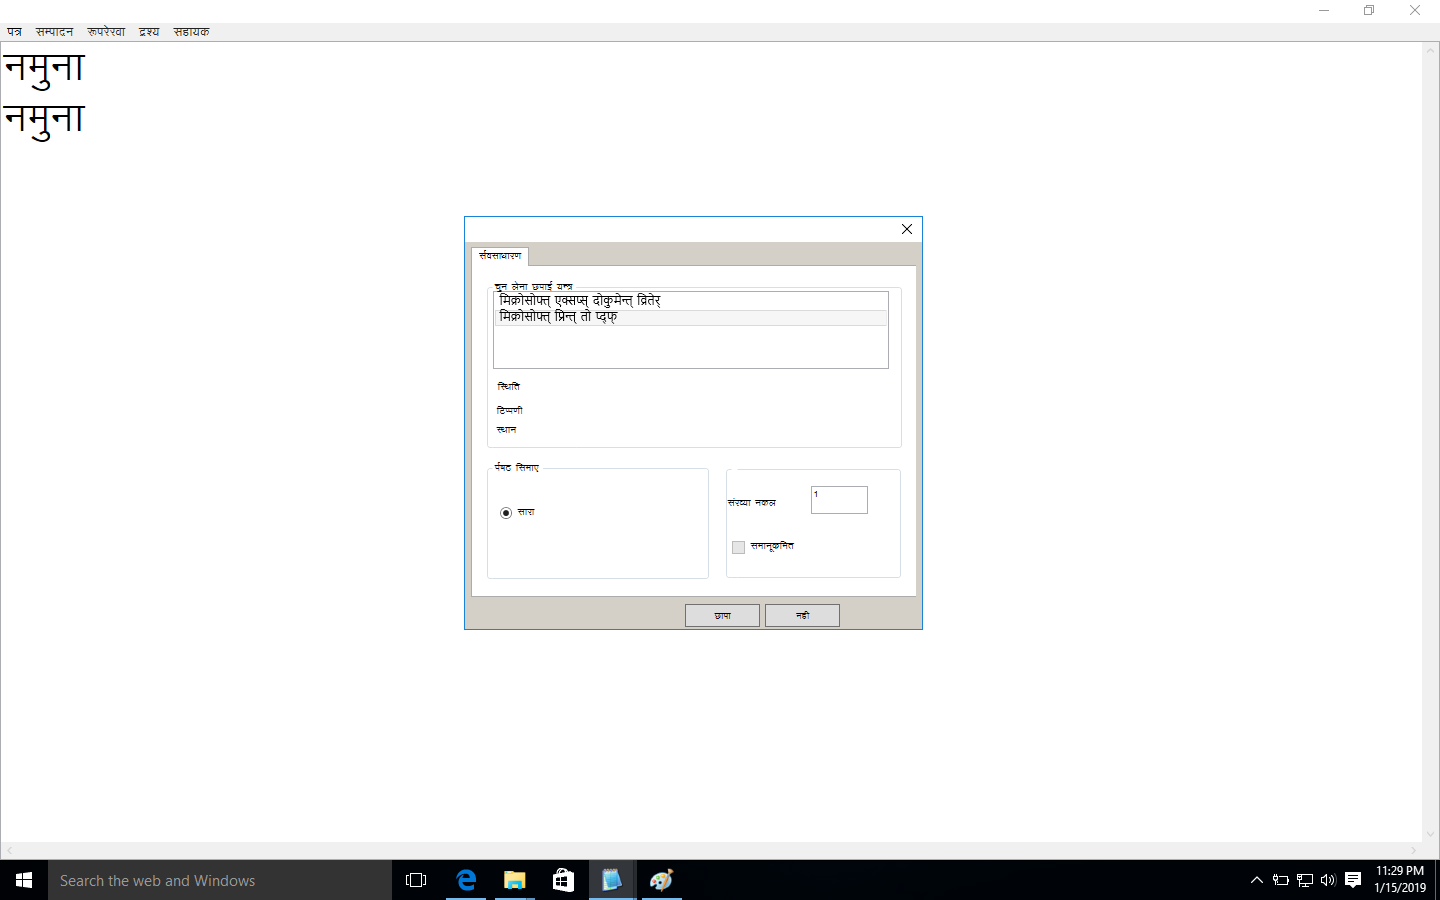
Task: Enable the समानुक्रमित collate checkbox
Action: click(739, 547)
